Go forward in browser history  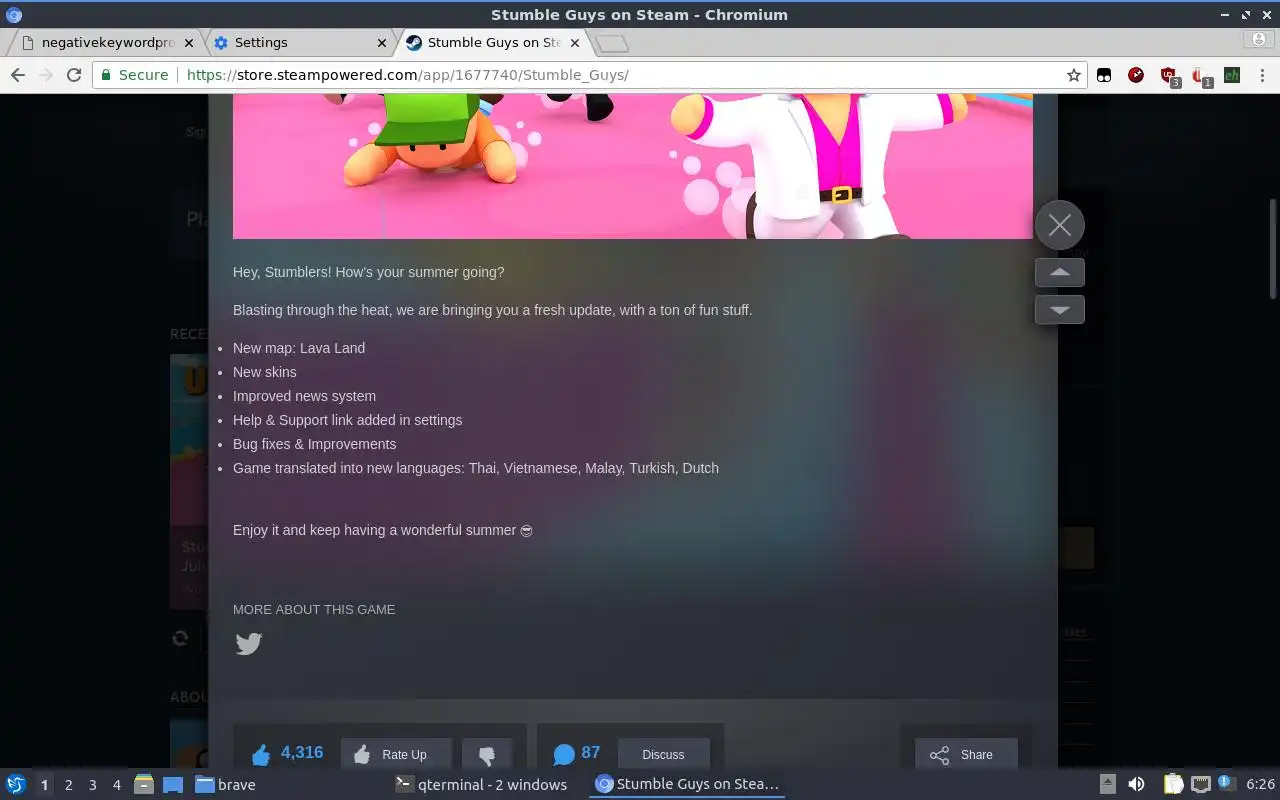point(45,75)
